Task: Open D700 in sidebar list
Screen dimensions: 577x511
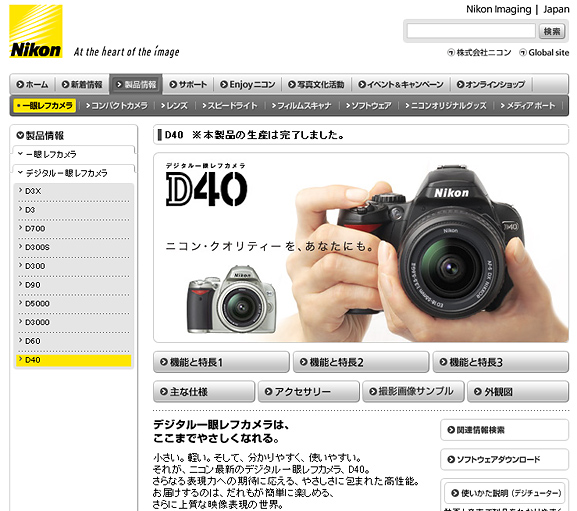Action: 74,229
